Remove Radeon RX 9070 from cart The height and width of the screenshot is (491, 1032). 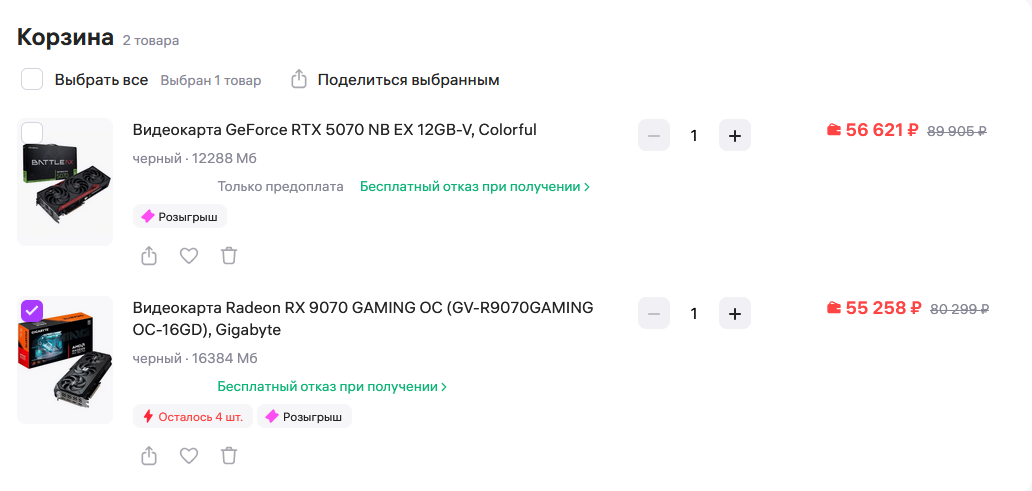coord(229,456)
